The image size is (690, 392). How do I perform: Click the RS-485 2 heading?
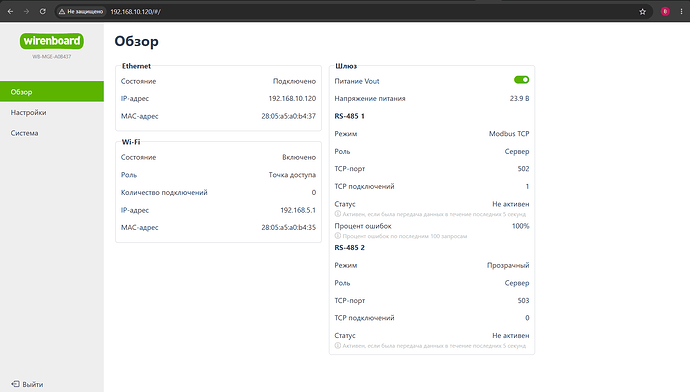349,248
